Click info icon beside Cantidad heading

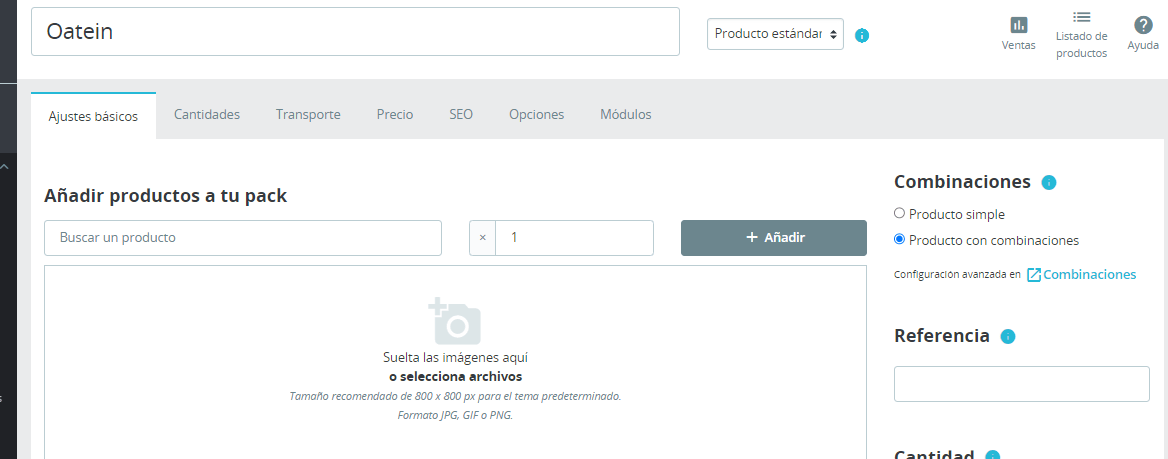992,456
